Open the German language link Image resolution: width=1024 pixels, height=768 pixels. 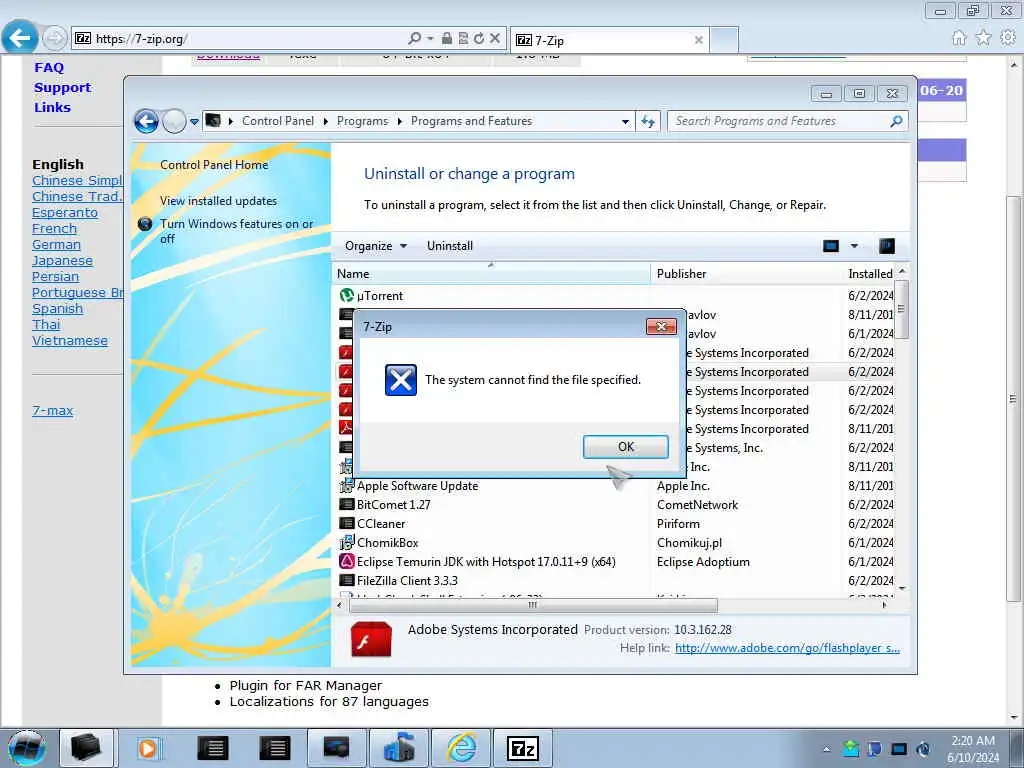point(56,245)
